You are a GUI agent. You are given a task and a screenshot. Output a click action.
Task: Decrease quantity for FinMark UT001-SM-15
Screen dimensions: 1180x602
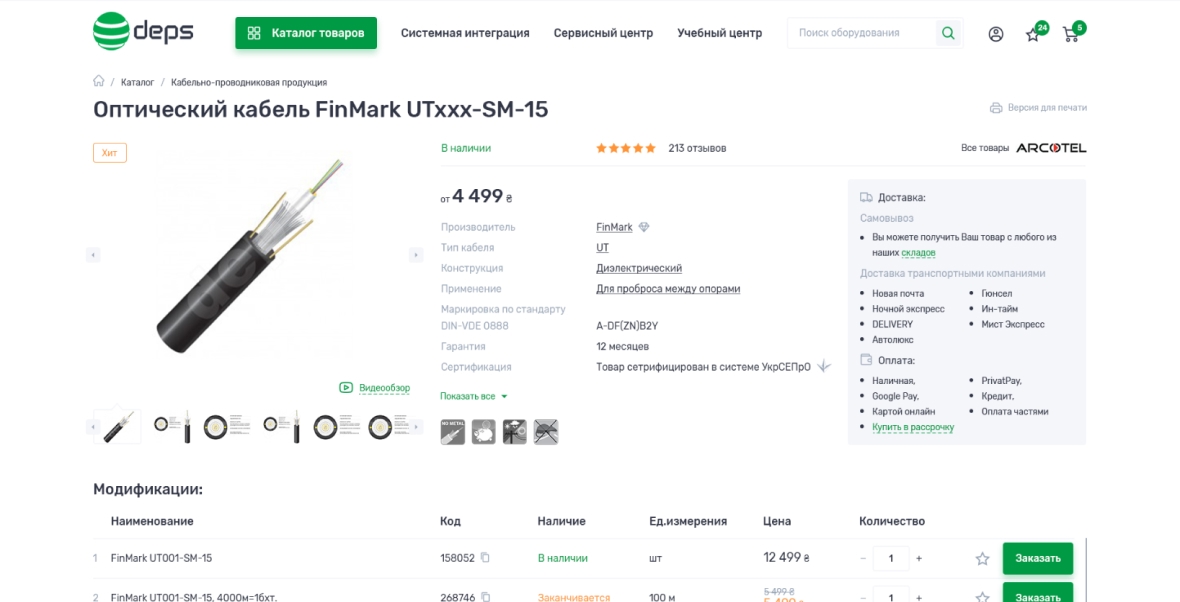[x=863, y=558]
